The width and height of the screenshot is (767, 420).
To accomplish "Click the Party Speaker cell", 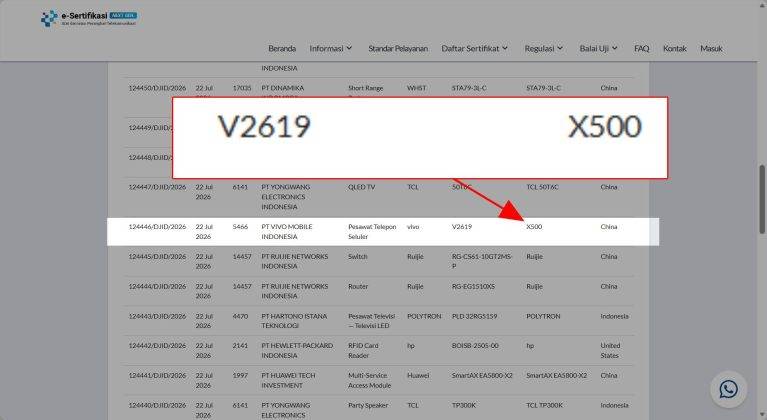I will 368,405.
